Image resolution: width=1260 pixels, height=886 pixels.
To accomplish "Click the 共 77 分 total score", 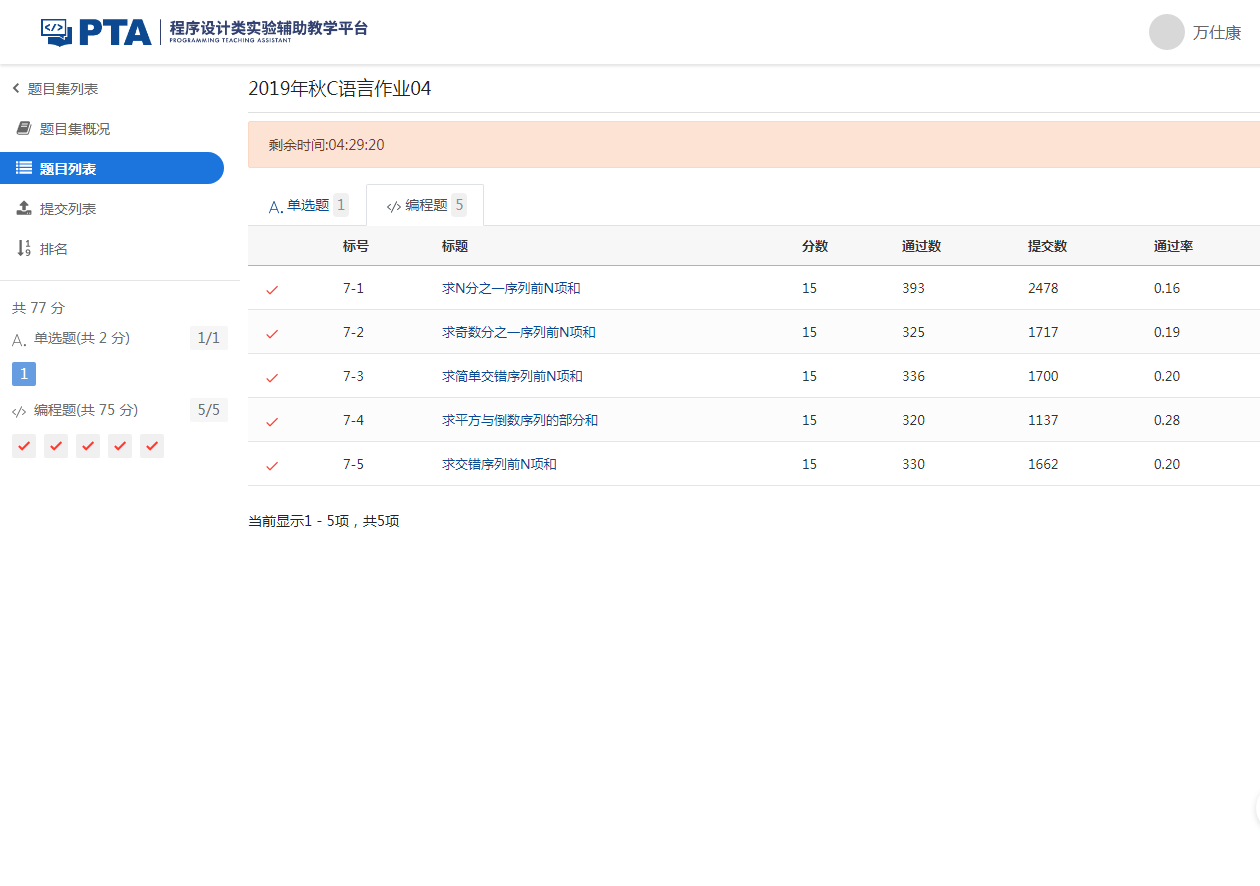I will coord(38,308).
